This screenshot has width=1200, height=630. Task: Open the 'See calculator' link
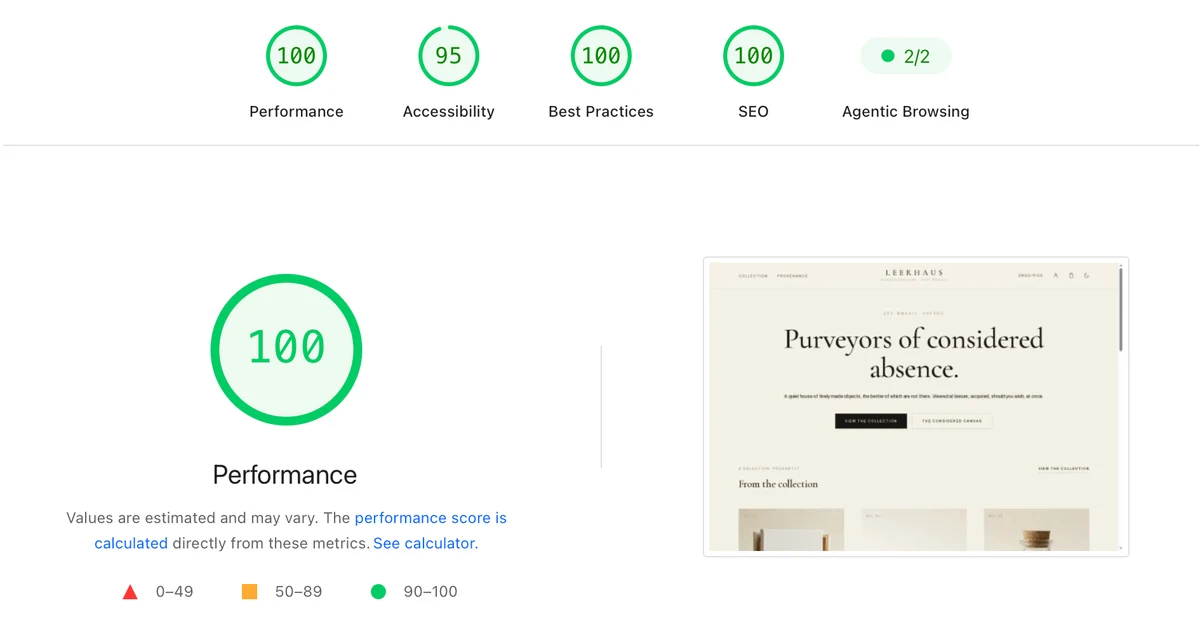pos(425,544)
